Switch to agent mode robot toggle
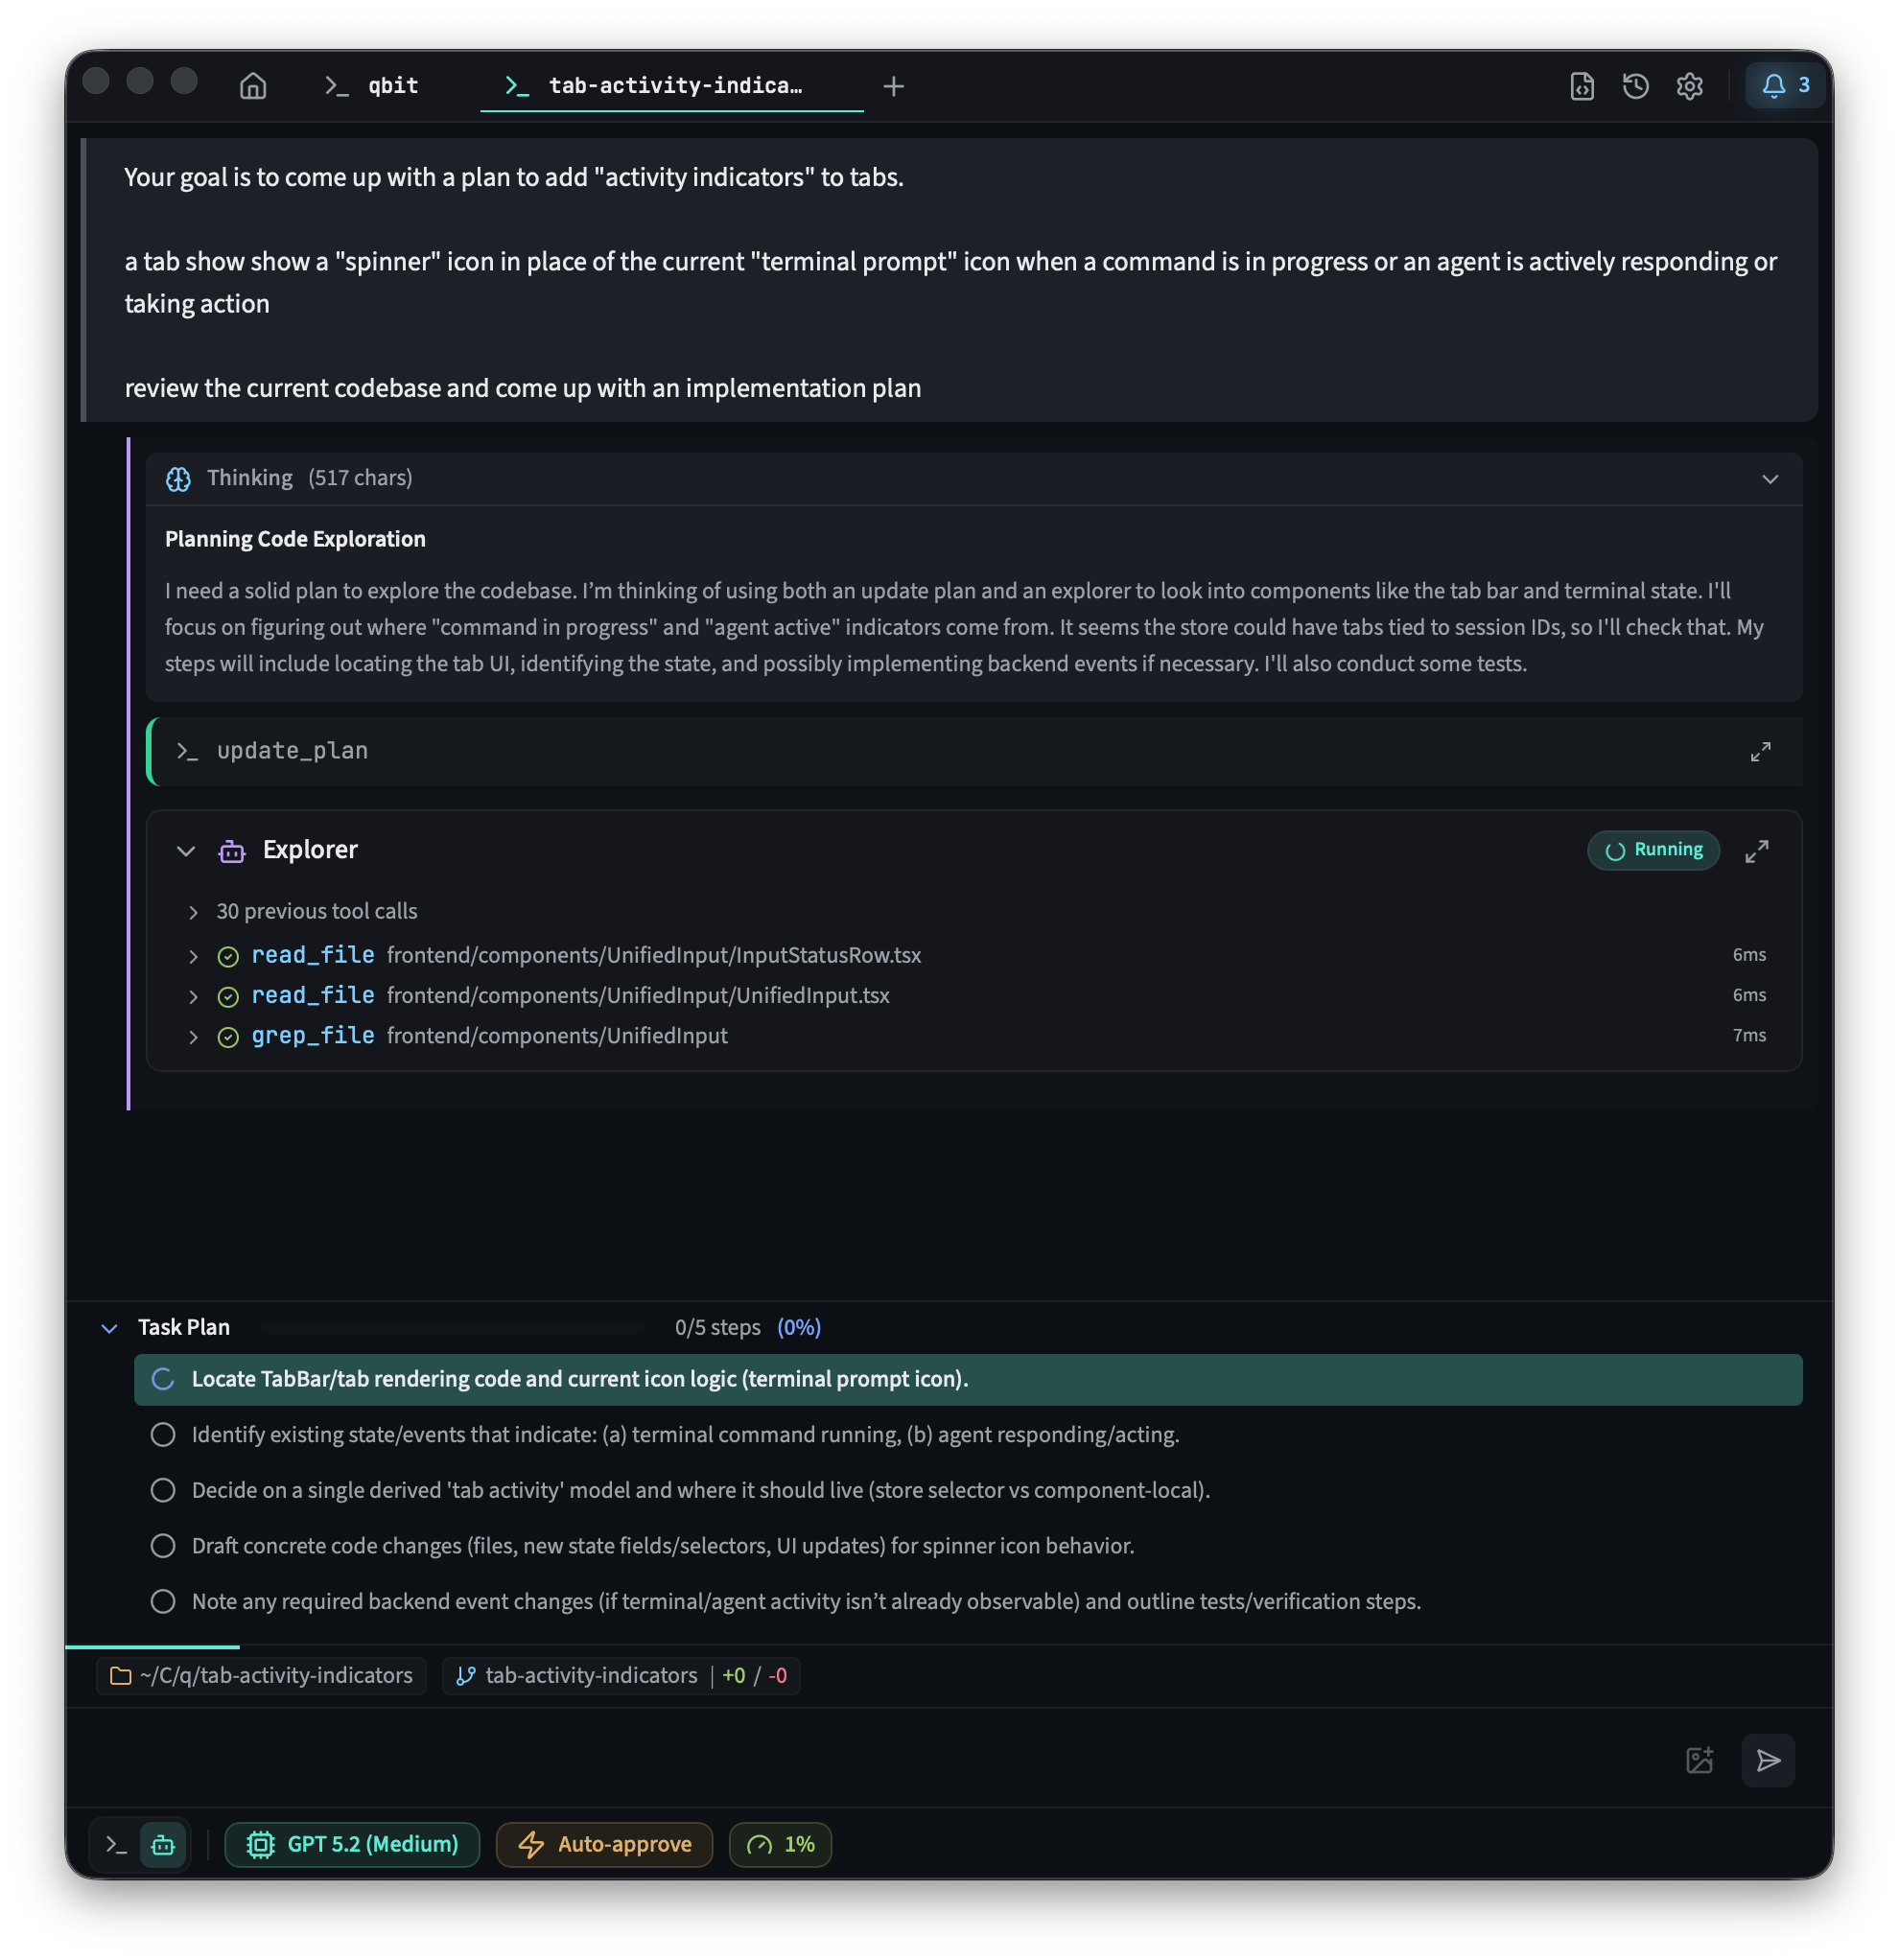The height and width of the screenshot is (1960, 1899). coord(163,1846)
